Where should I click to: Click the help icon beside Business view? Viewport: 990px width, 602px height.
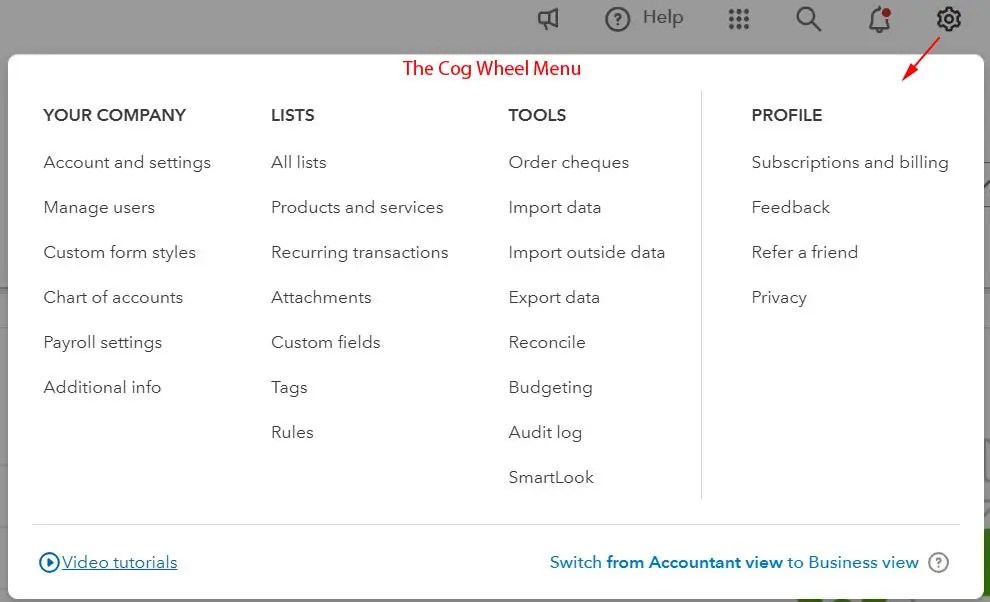938,562
